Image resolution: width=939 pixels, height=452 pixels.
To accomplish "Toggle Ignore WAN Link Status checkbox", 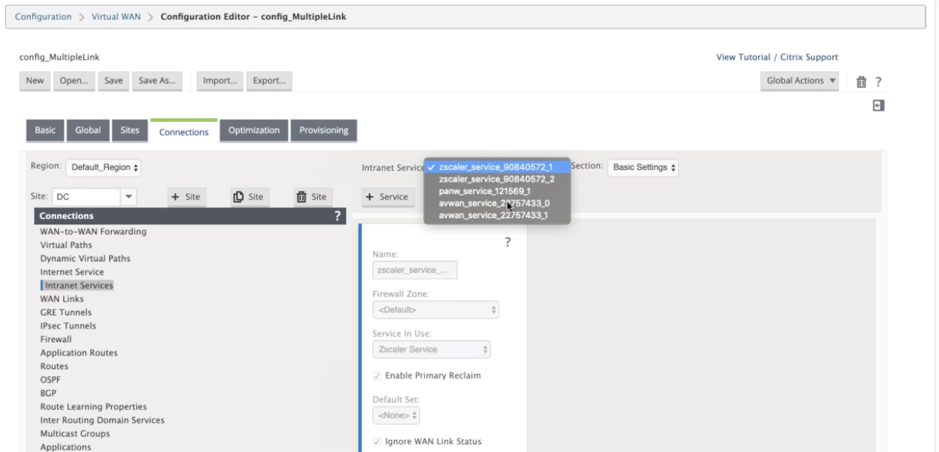I will pyautogui.click(x=377, y=442).
